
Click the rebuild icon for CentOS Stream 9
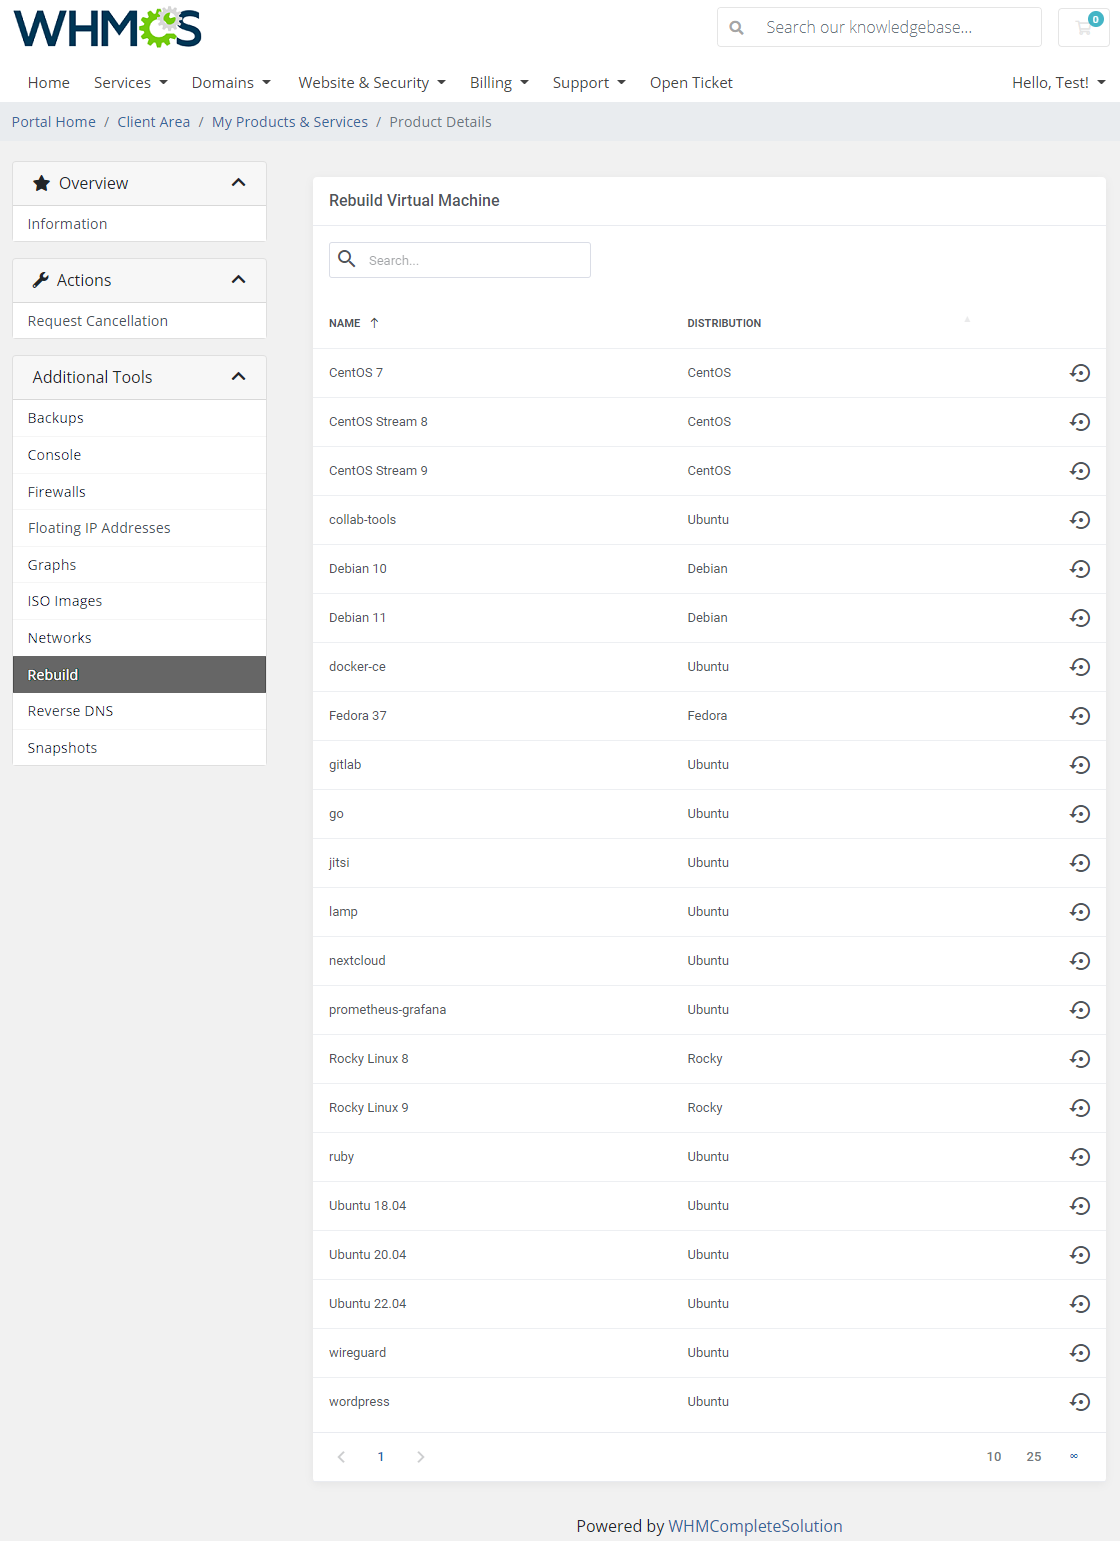click(x=1079, y=471)
